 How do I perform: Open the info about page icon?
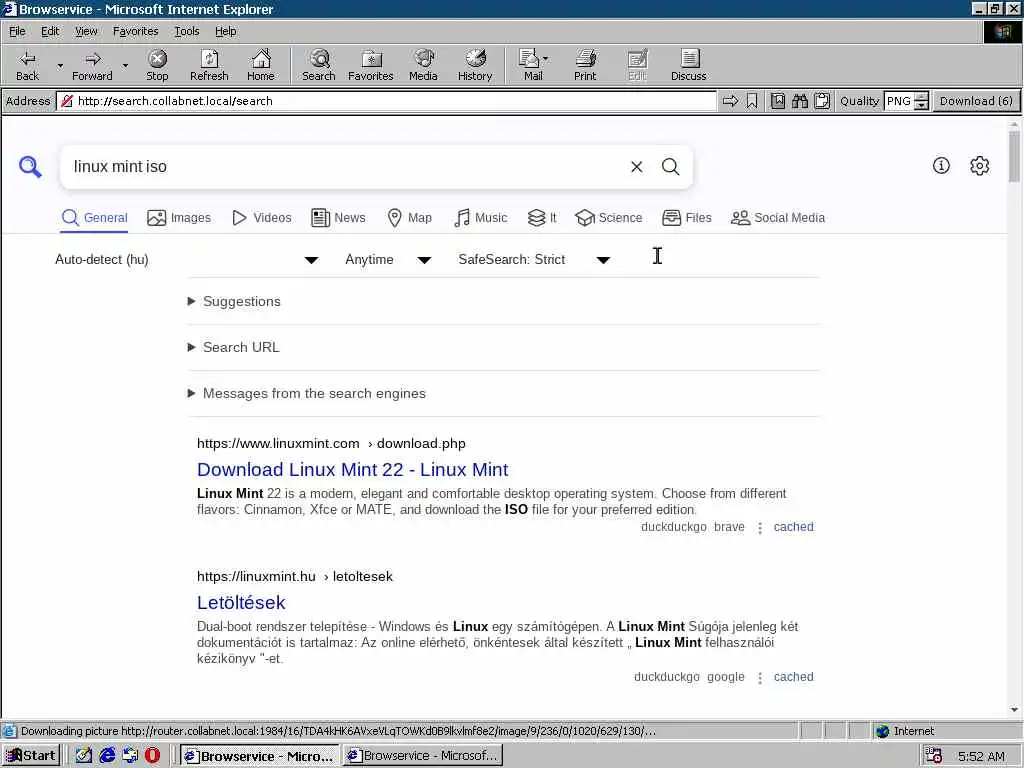point(941,166)
